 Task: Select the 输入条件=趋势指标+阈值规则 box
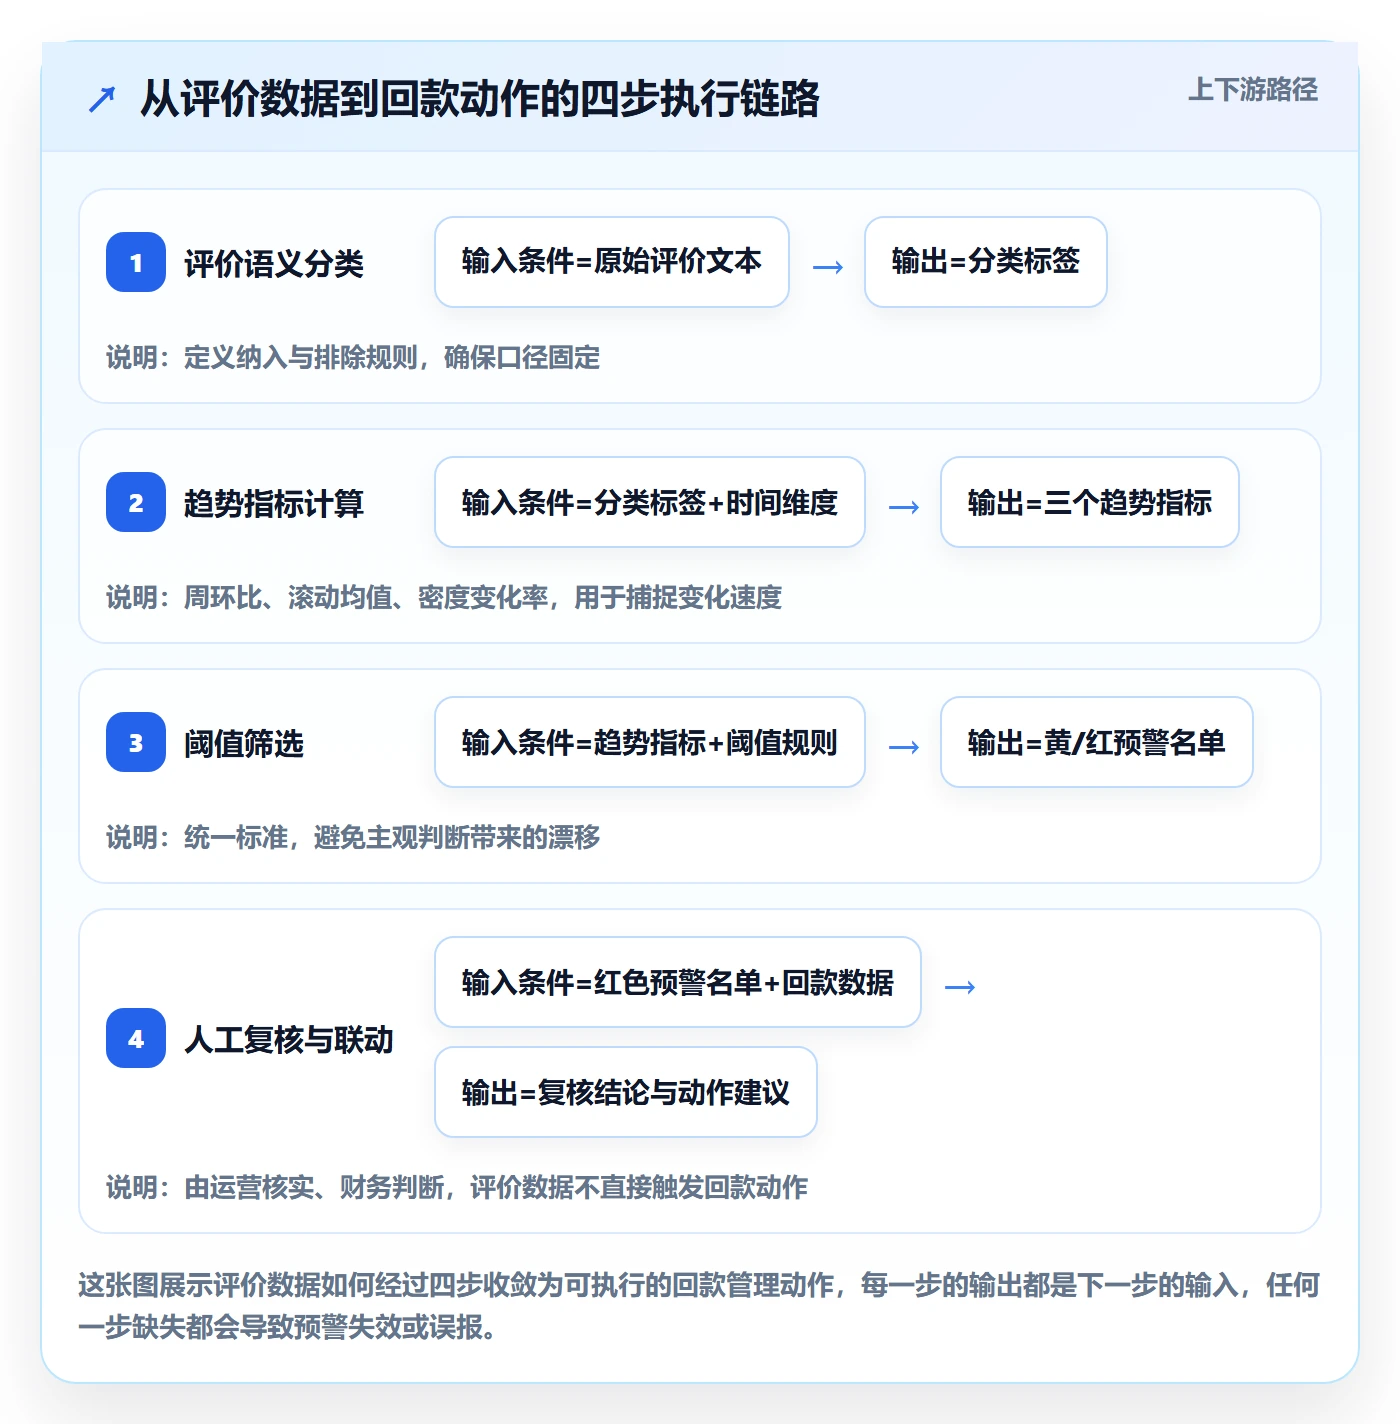[650, 742]
